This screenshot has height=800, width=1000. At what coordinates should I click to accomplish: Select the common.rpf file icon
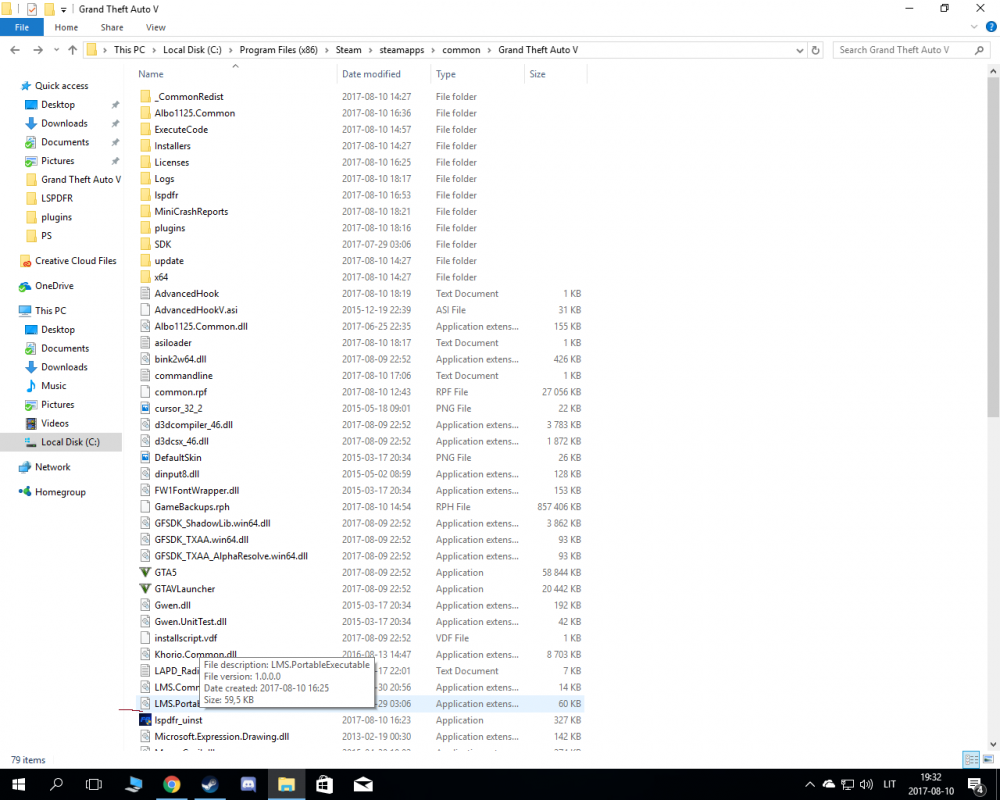(145, 392)
